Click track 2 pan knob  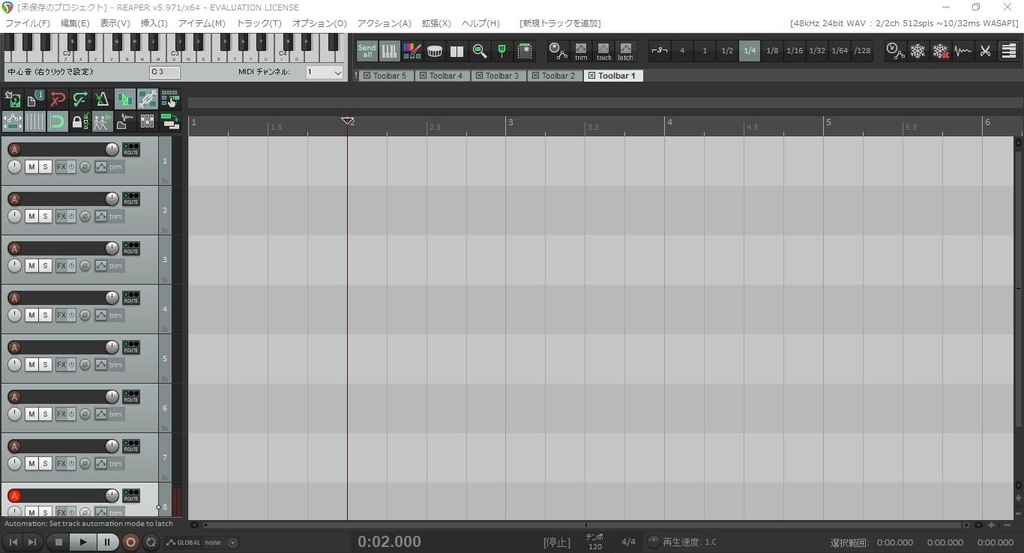14,216
